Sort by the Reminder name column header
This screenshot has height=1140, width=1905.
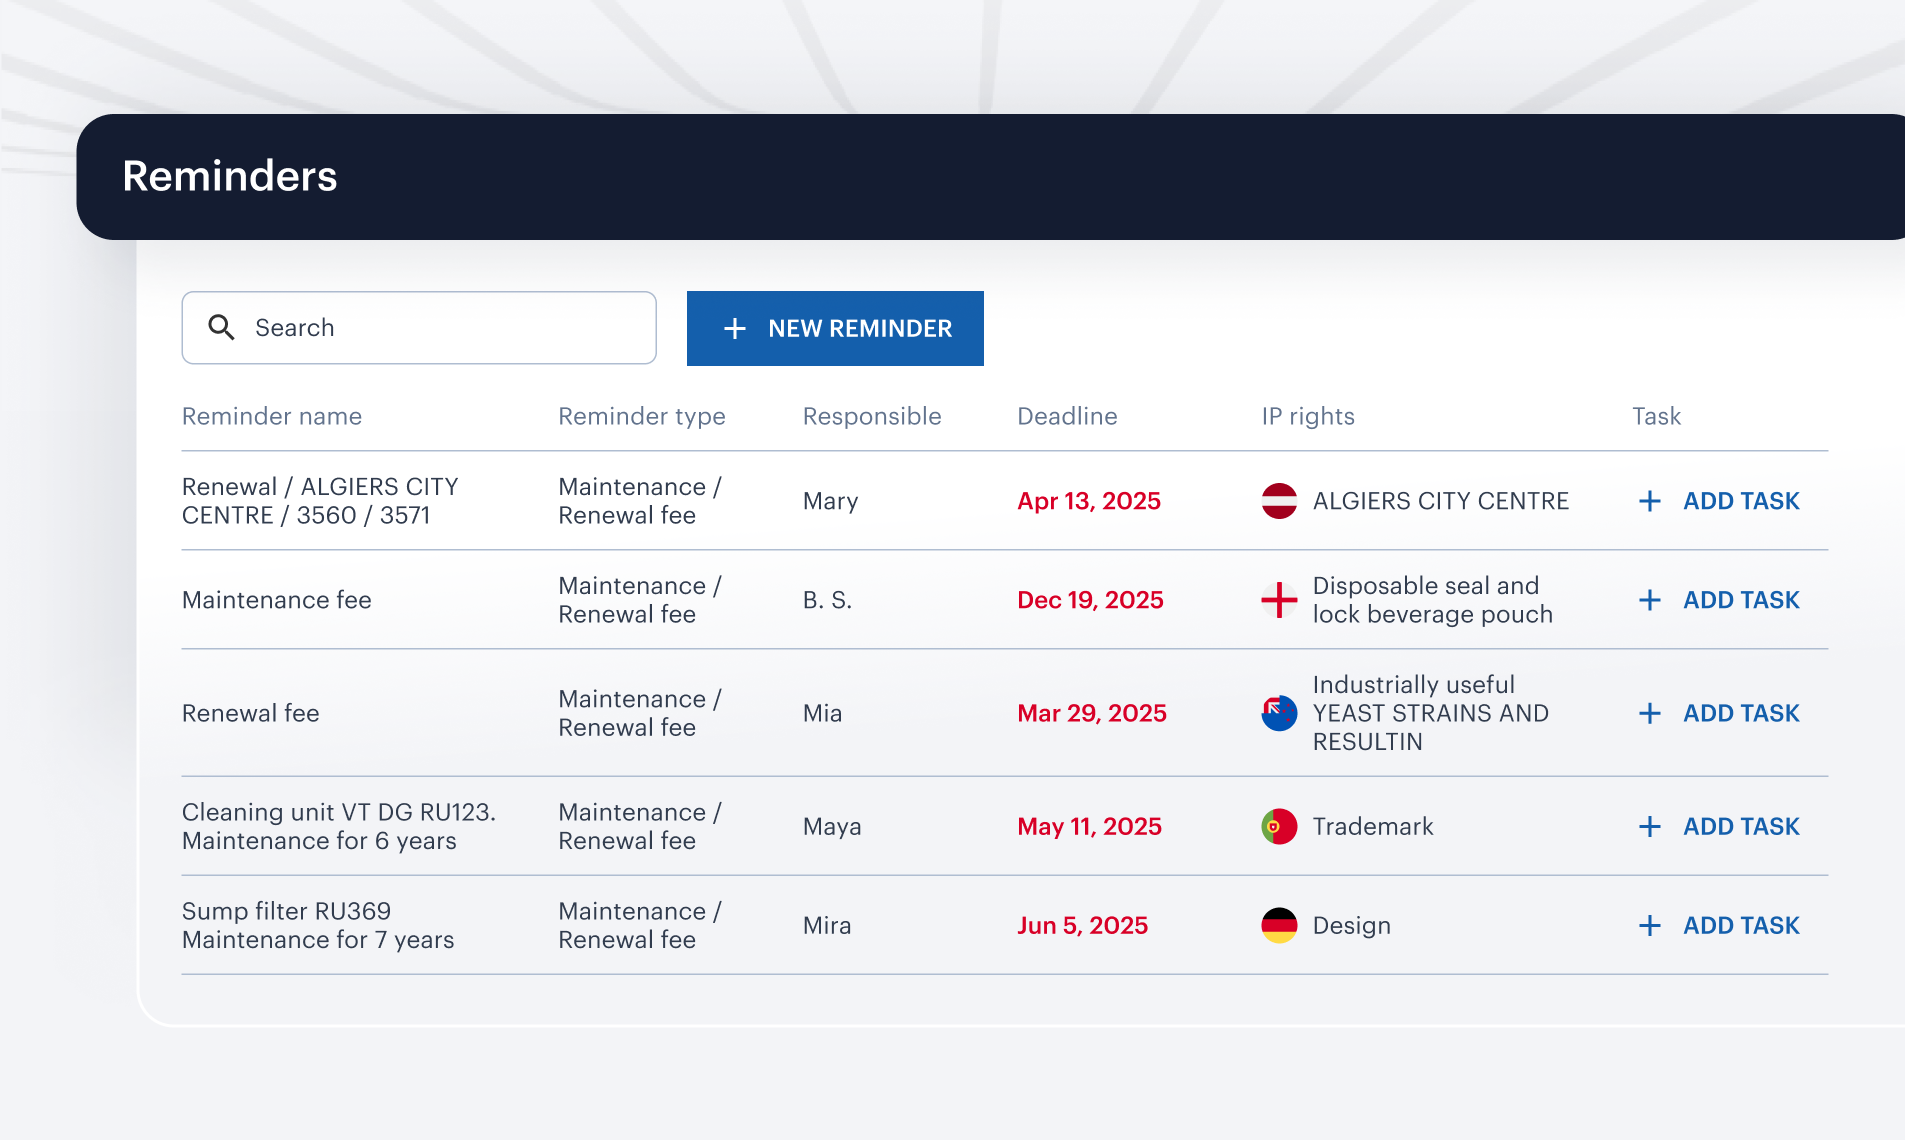(272, 416)
